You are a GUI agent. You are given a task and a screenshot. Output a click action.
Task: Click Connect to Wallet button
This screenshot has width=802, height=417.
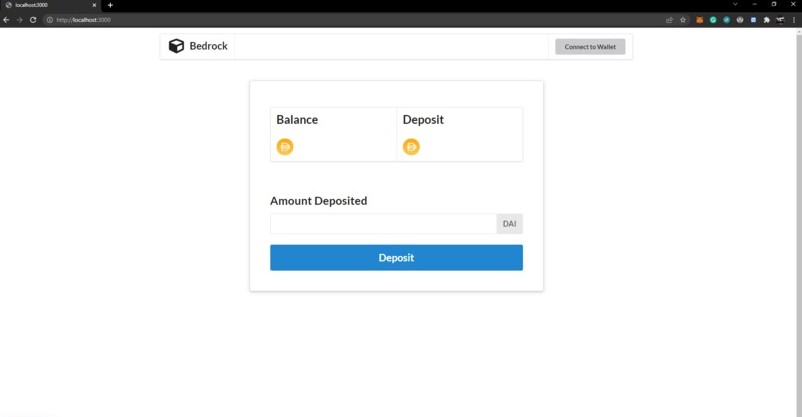(x=590, y=47)
